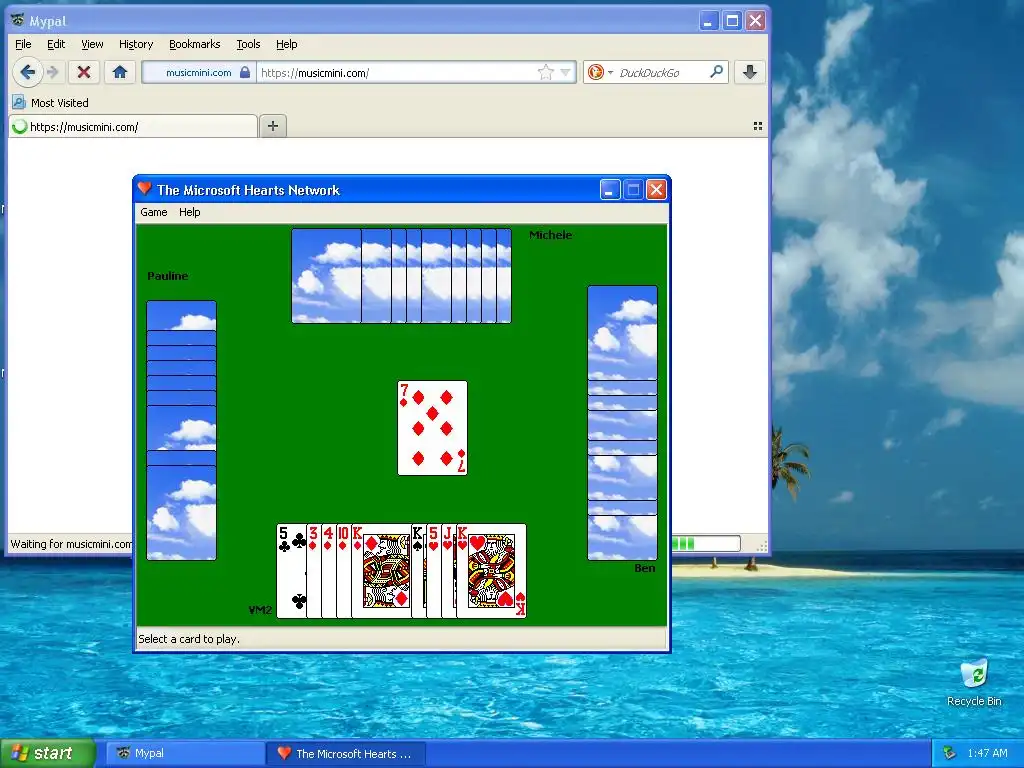Click the page loading progress bar
The height and width of the screenshot is (768, 1024).
coord(707,543)
